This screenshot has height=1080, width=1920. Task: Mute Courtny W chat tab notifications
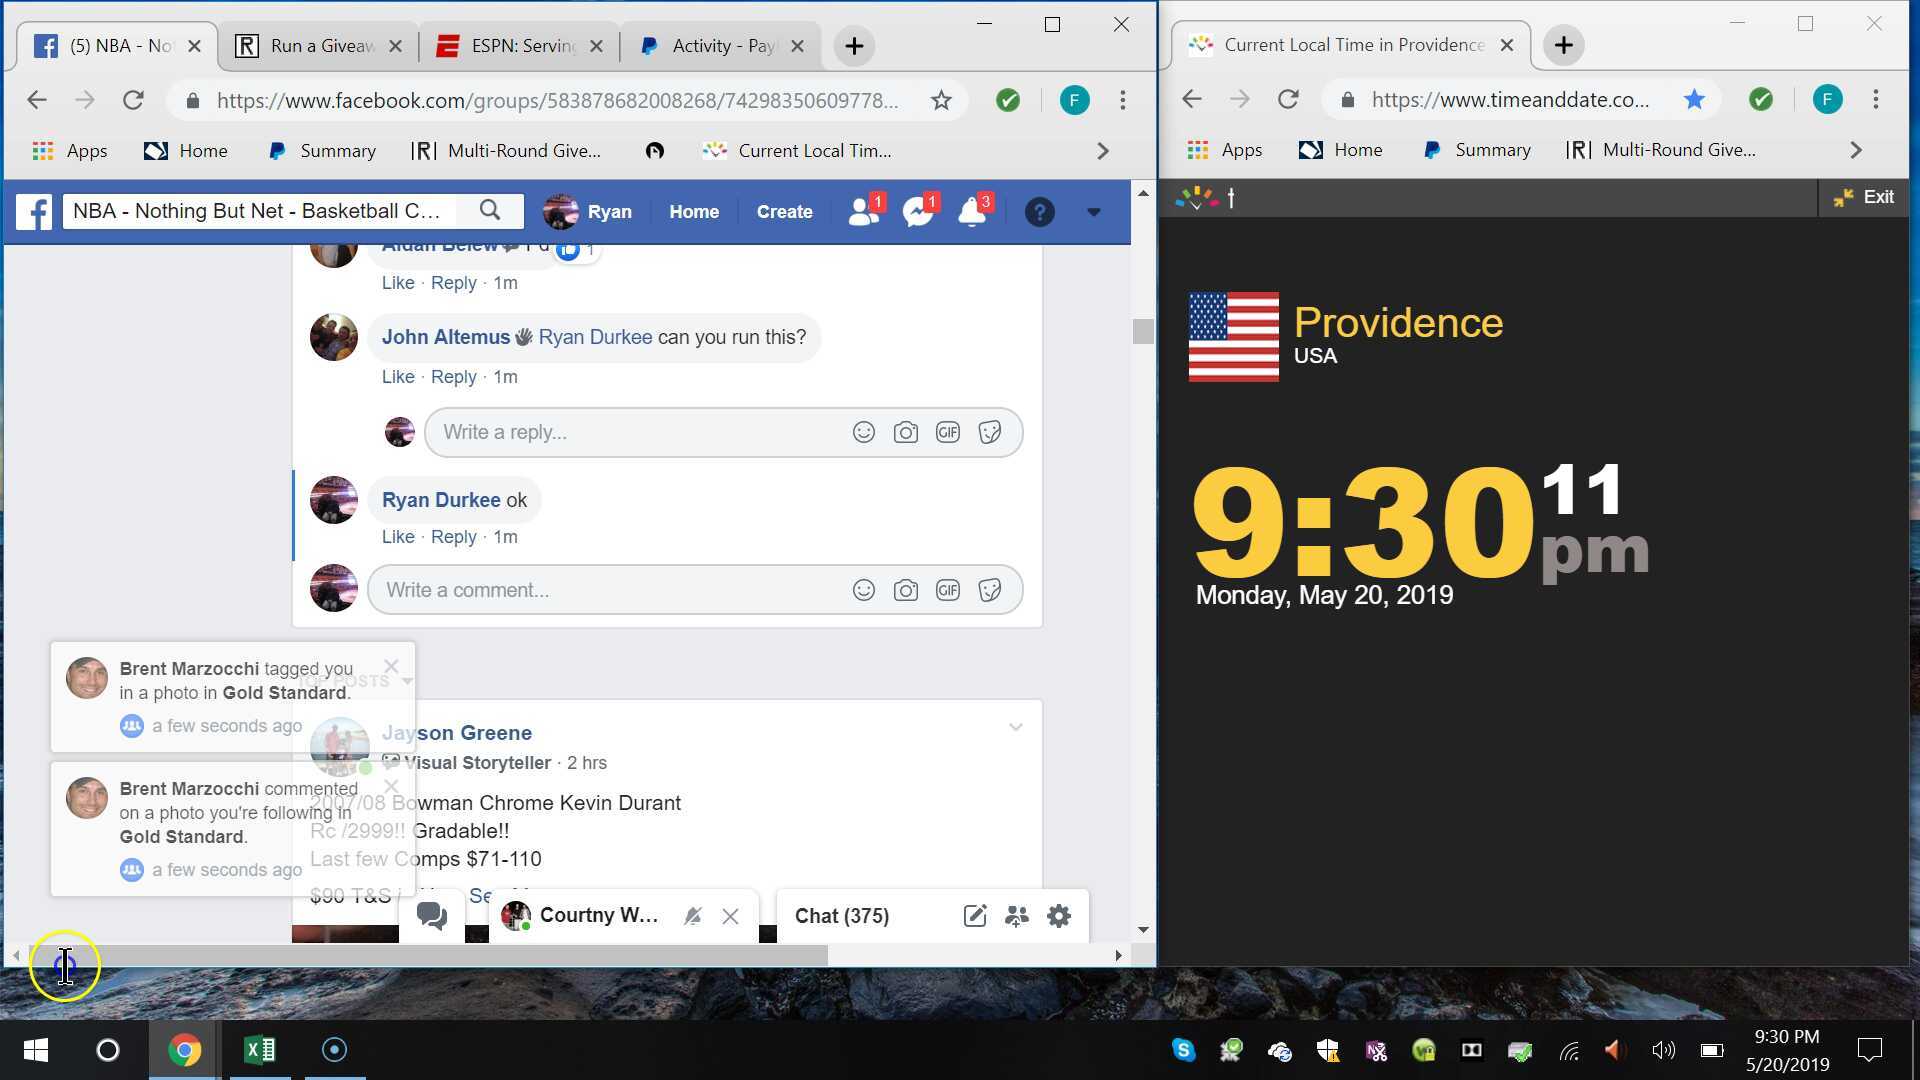click(x=692, y=916)
